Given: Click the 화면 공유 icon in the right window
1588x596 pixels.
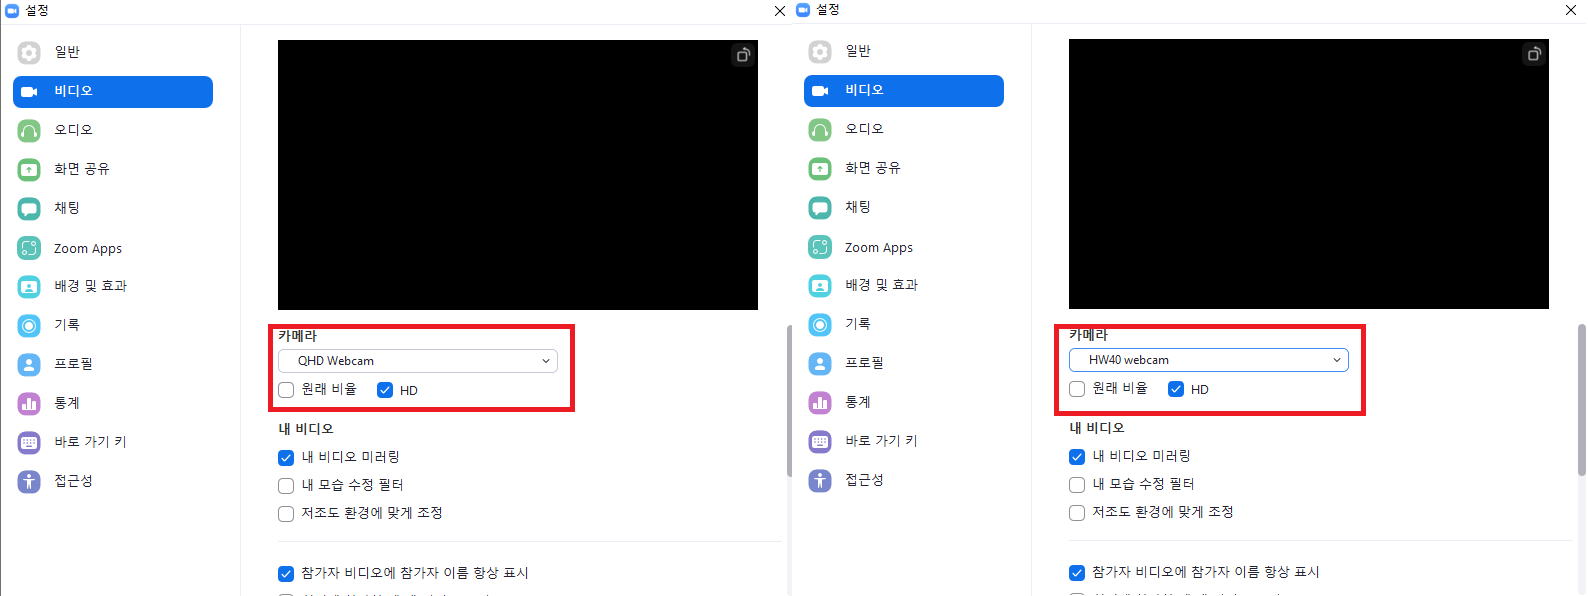Looking at the screenshot, I should (820, 168).
